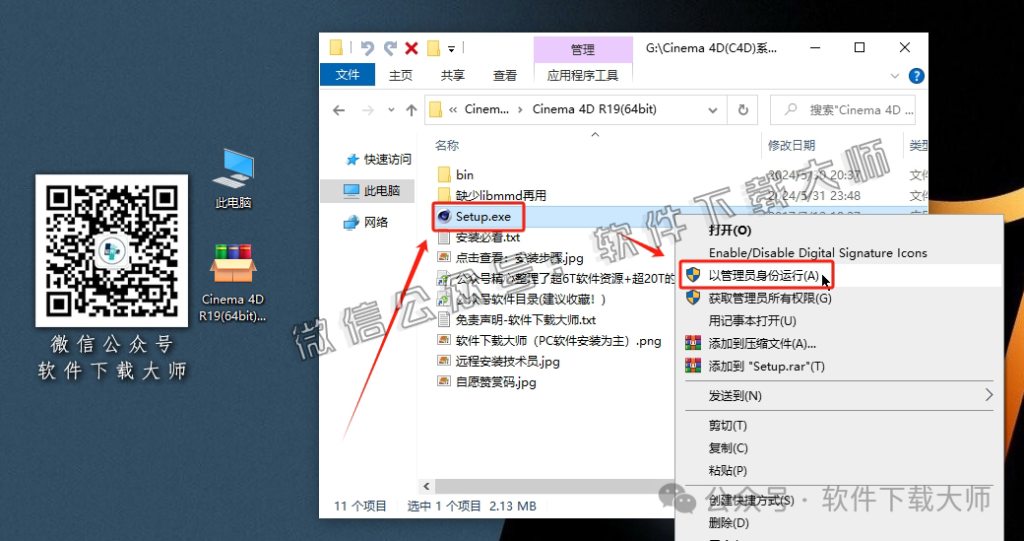Click the Cinem... parent folder breadcrumb
The height and width of the screenshot is (541, 1024).
click(487, 109)
